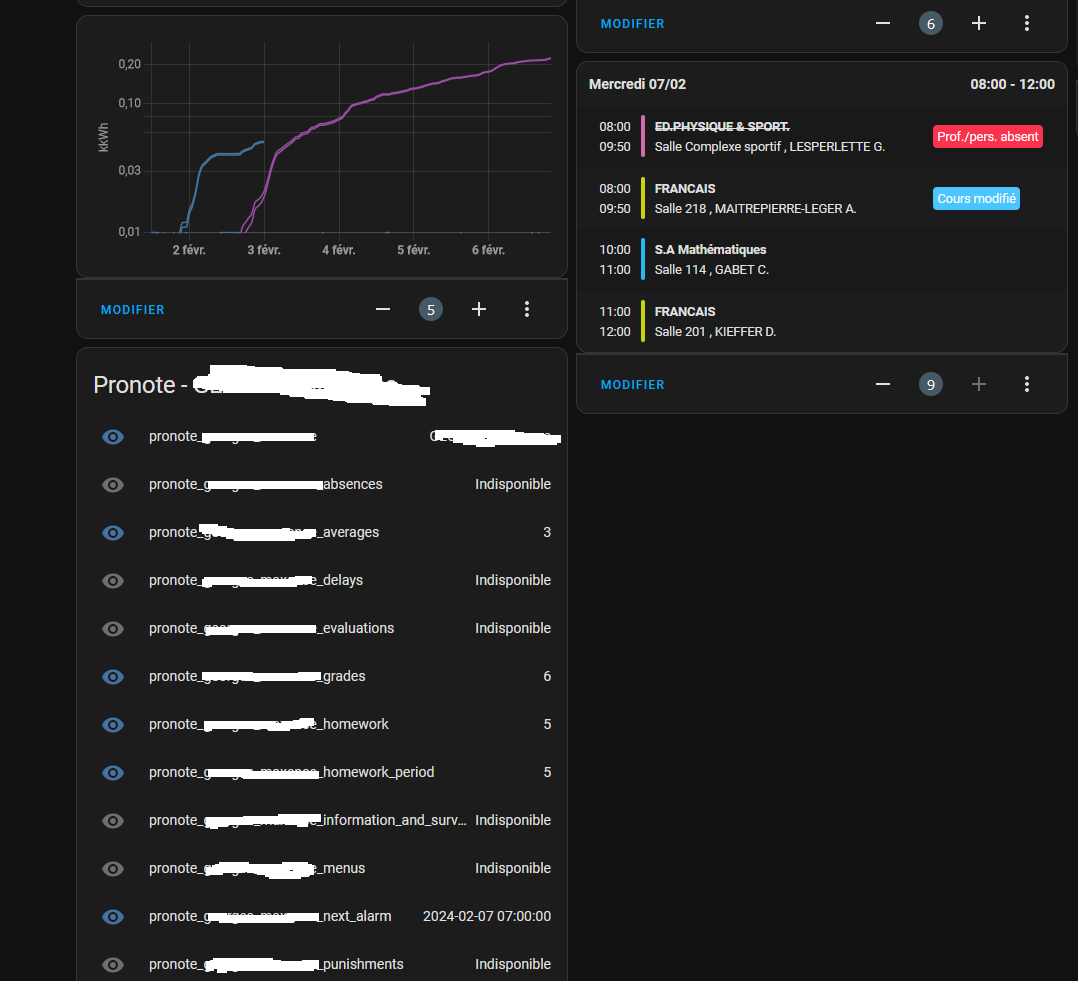Click the grades value 6
Viewport: 1078px width, 981px height.
click(x=547, y=676)
